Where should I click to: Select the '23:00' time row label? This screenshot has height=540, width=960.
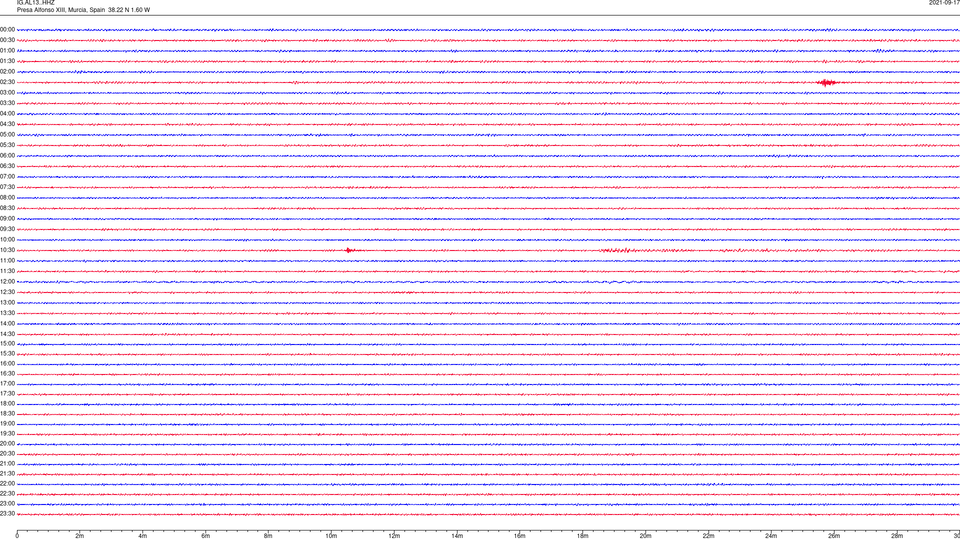click(x=7, y=504)
